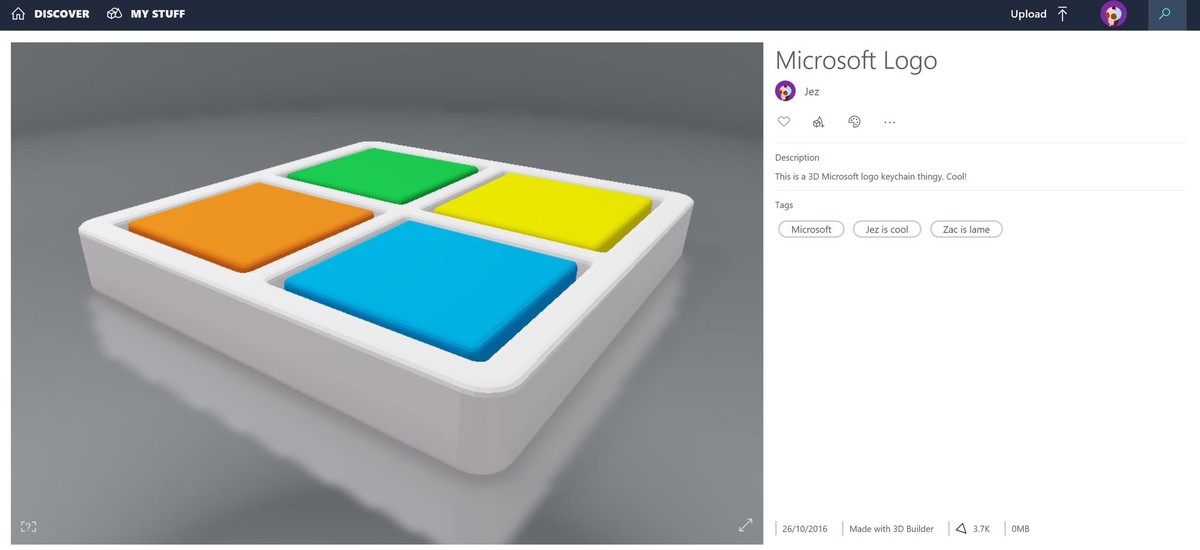
Task: Expand the 3D viewer to fullscreen
Action: click(746, 525)
